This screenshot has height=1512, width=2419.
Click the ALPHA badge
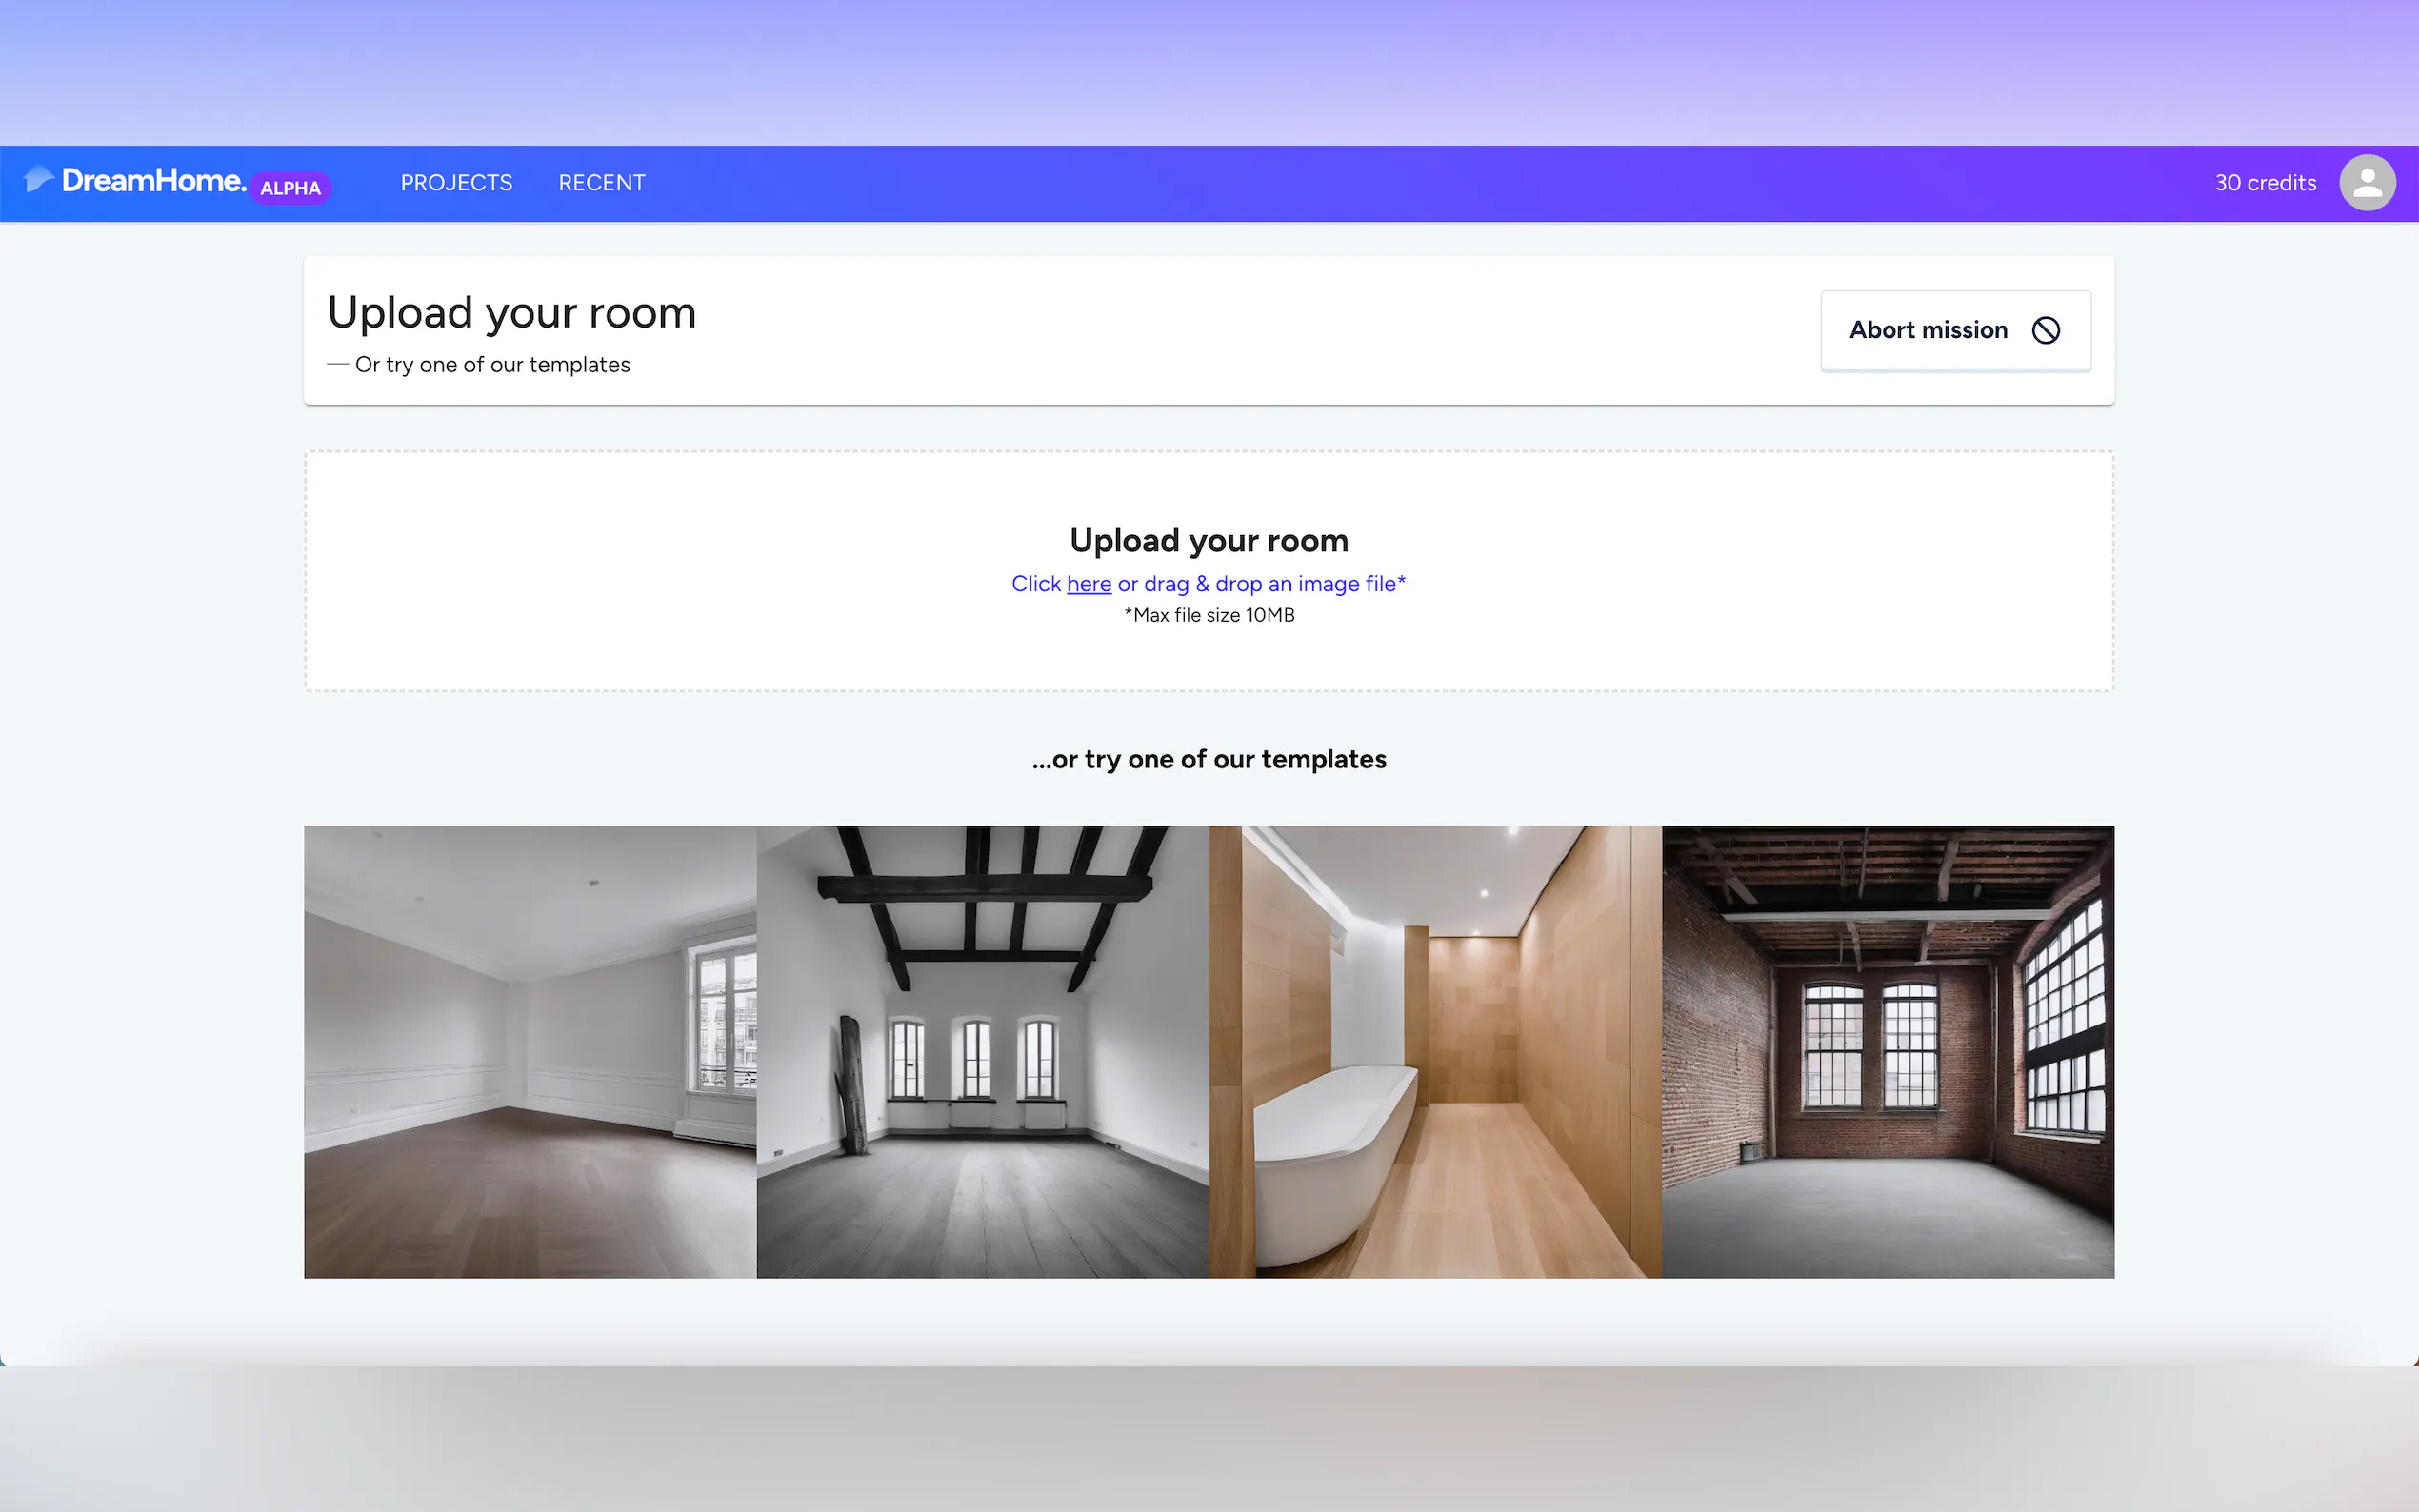pos(290,188)
